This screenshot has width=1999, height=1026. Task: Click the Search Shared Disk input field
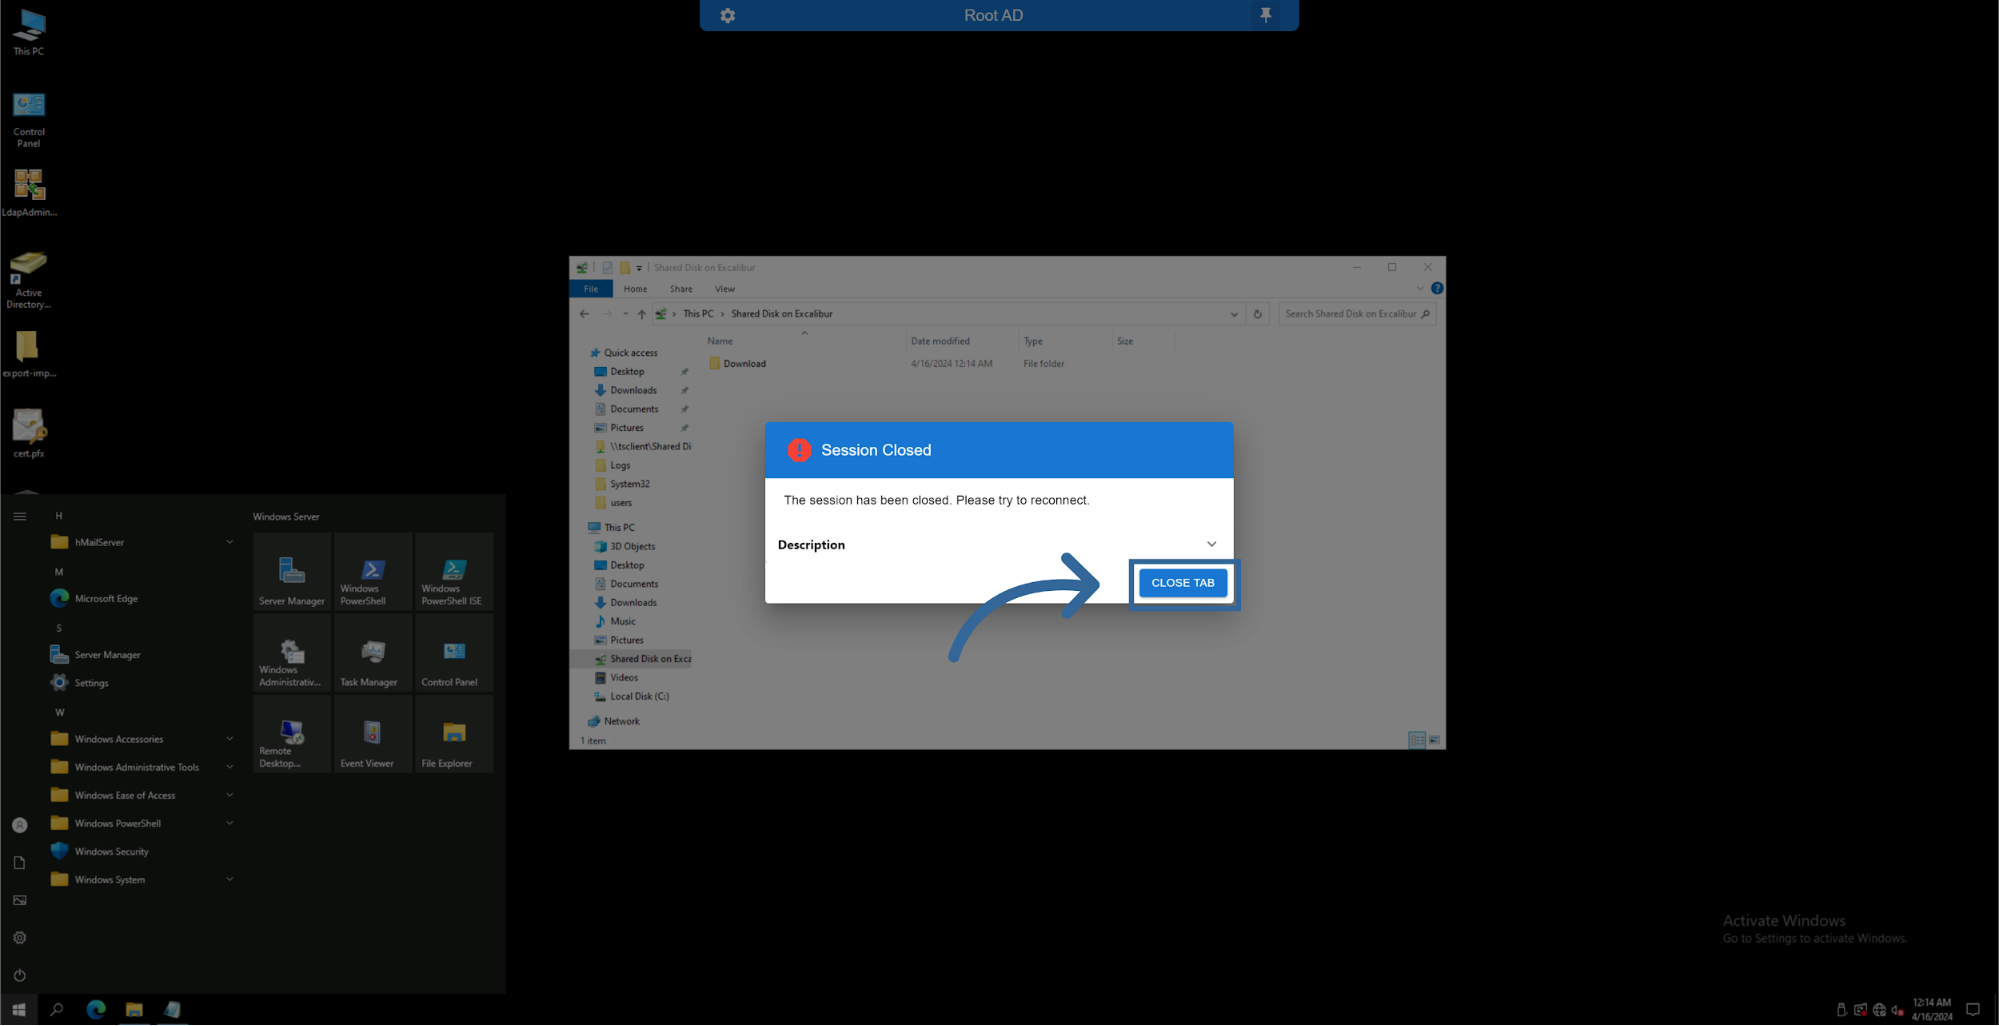(1349, 314)
